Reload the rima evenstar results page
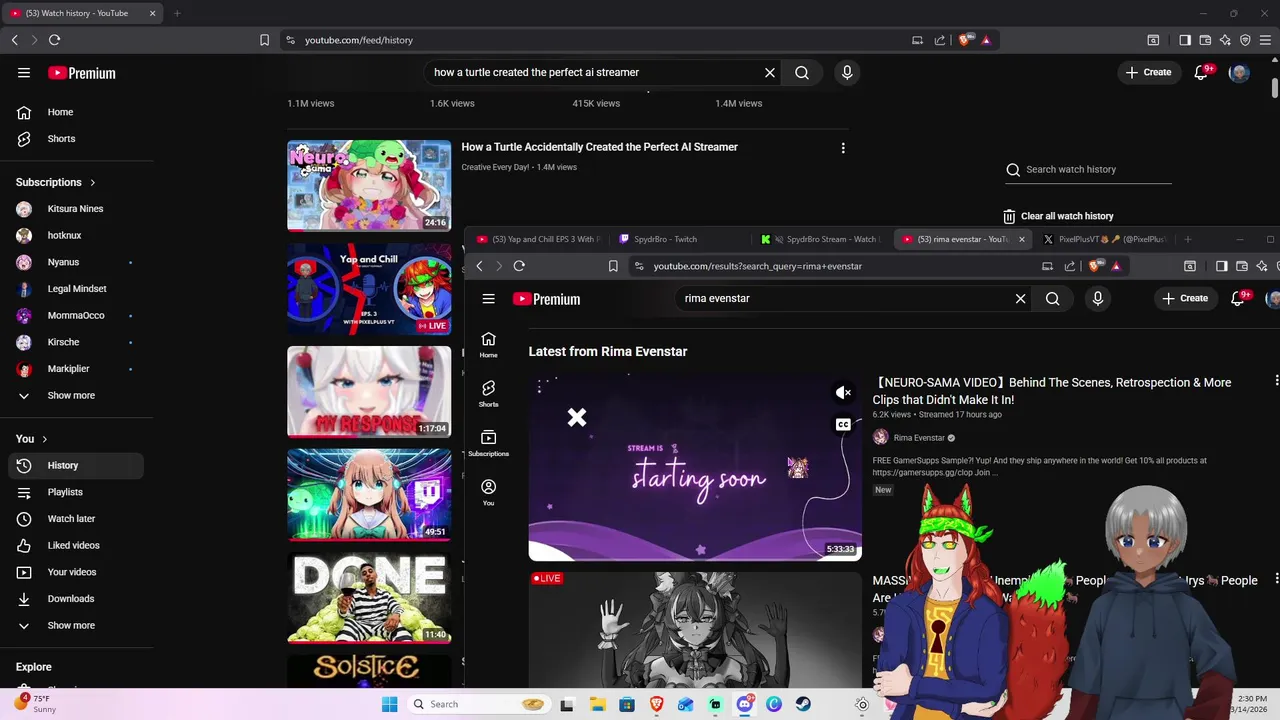The image size is (1280, 720). click(519, 266)
